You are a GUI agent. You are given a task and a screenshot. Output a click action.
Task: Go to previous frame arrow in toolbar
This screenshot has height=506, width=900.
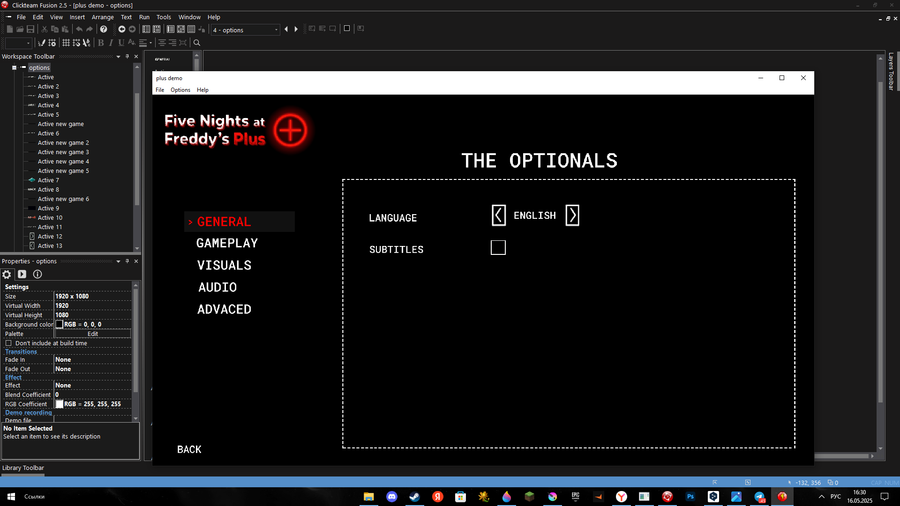[286, 29]
